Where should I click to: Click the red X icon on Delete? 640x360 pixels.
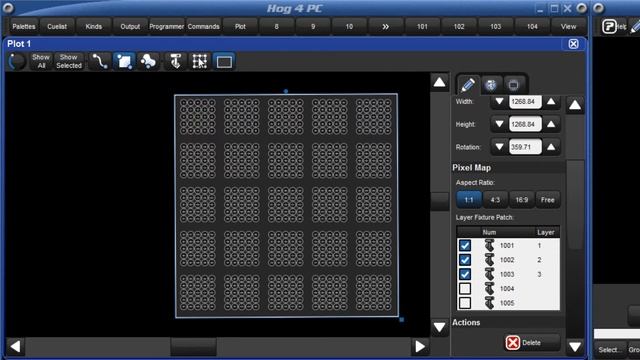point(513,343)
